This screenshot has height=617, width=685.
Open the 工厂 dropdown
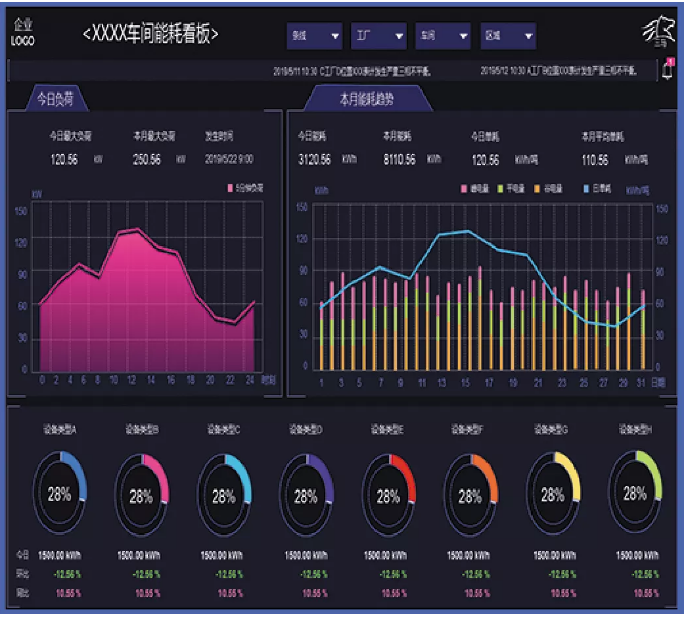[378, 37]
